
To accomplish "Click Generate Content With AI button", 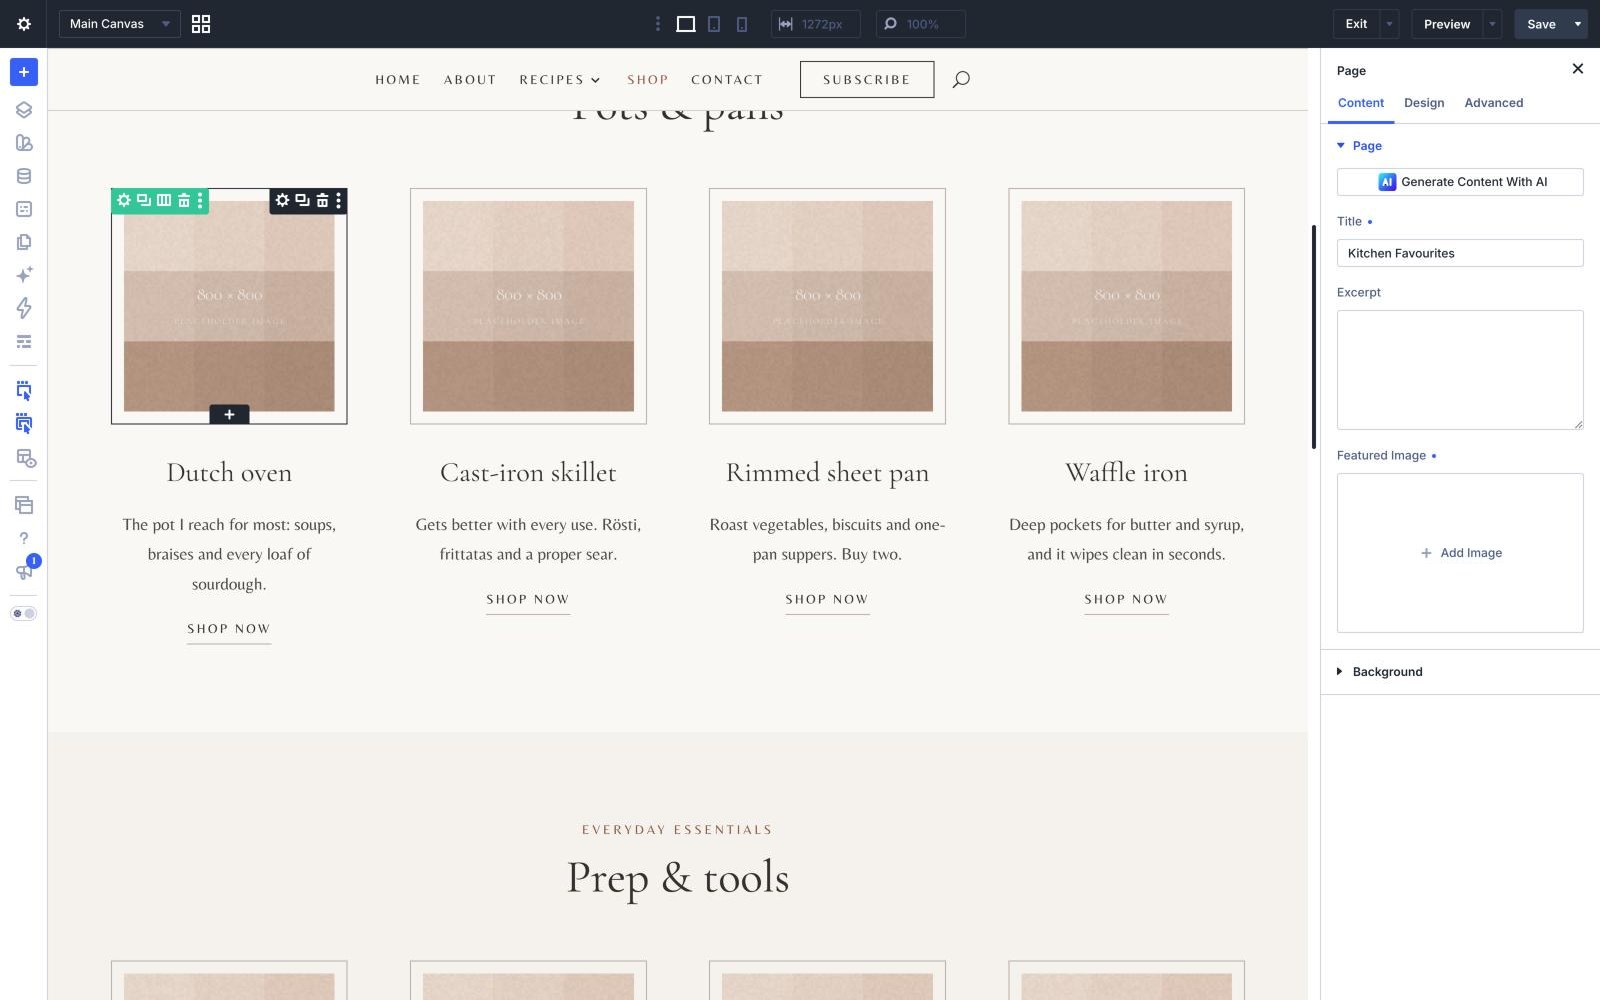I will tap(1460, 182).
